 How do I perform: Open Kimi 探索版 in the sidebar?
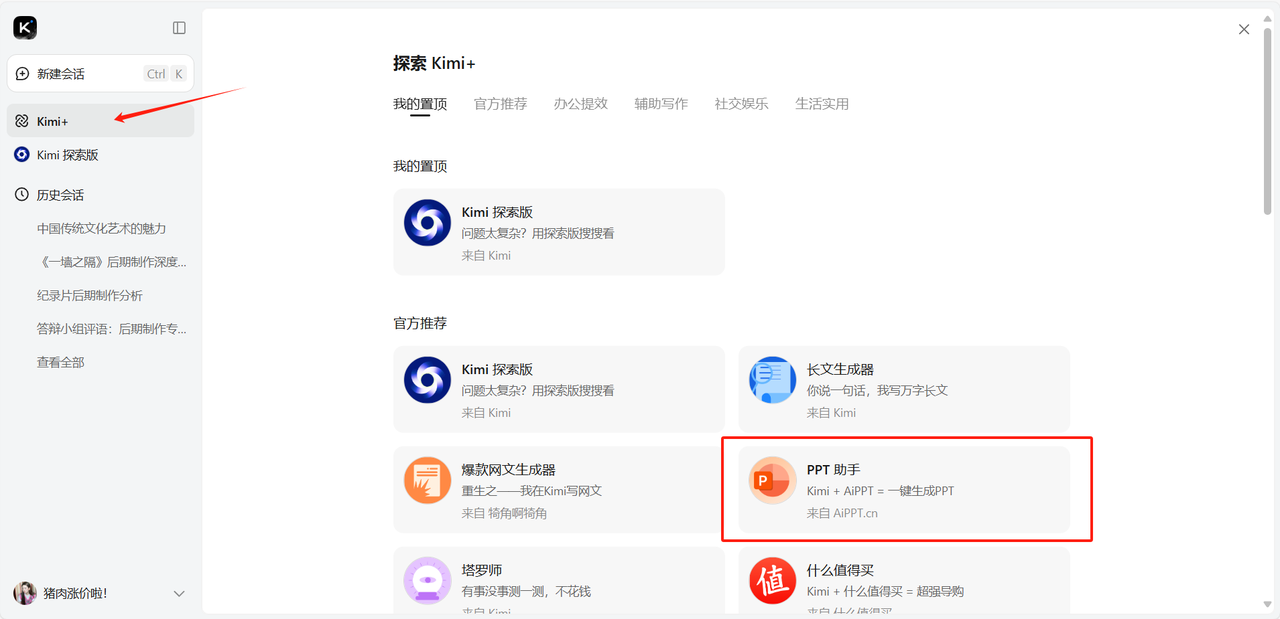pos(100,155)
